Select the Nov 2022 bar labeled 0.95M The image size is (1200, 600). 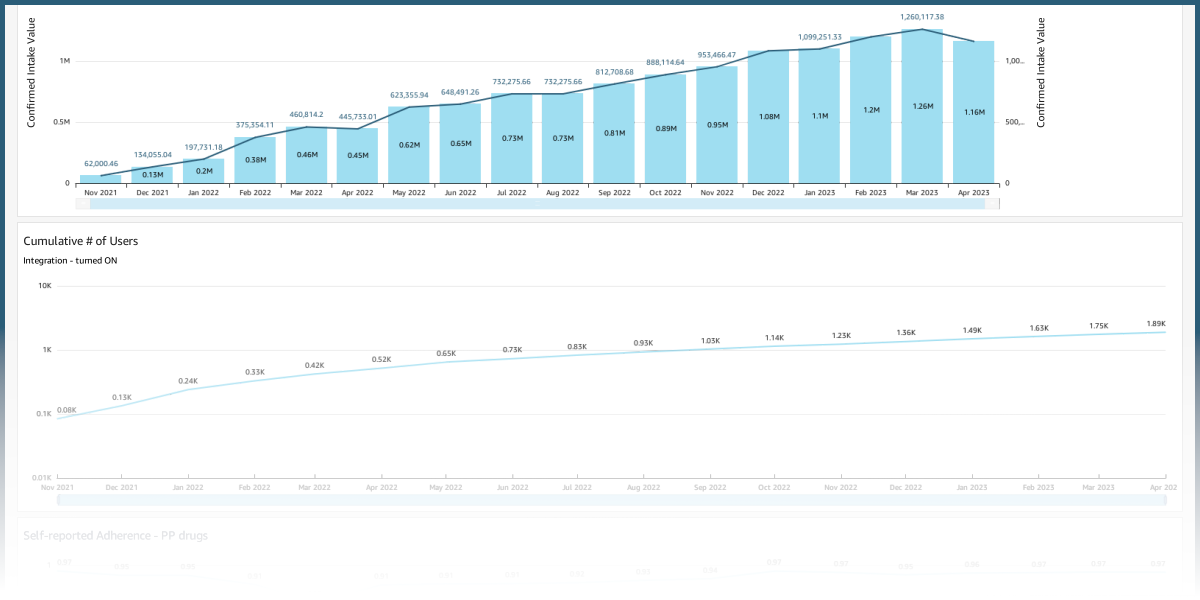pos(716,125)
